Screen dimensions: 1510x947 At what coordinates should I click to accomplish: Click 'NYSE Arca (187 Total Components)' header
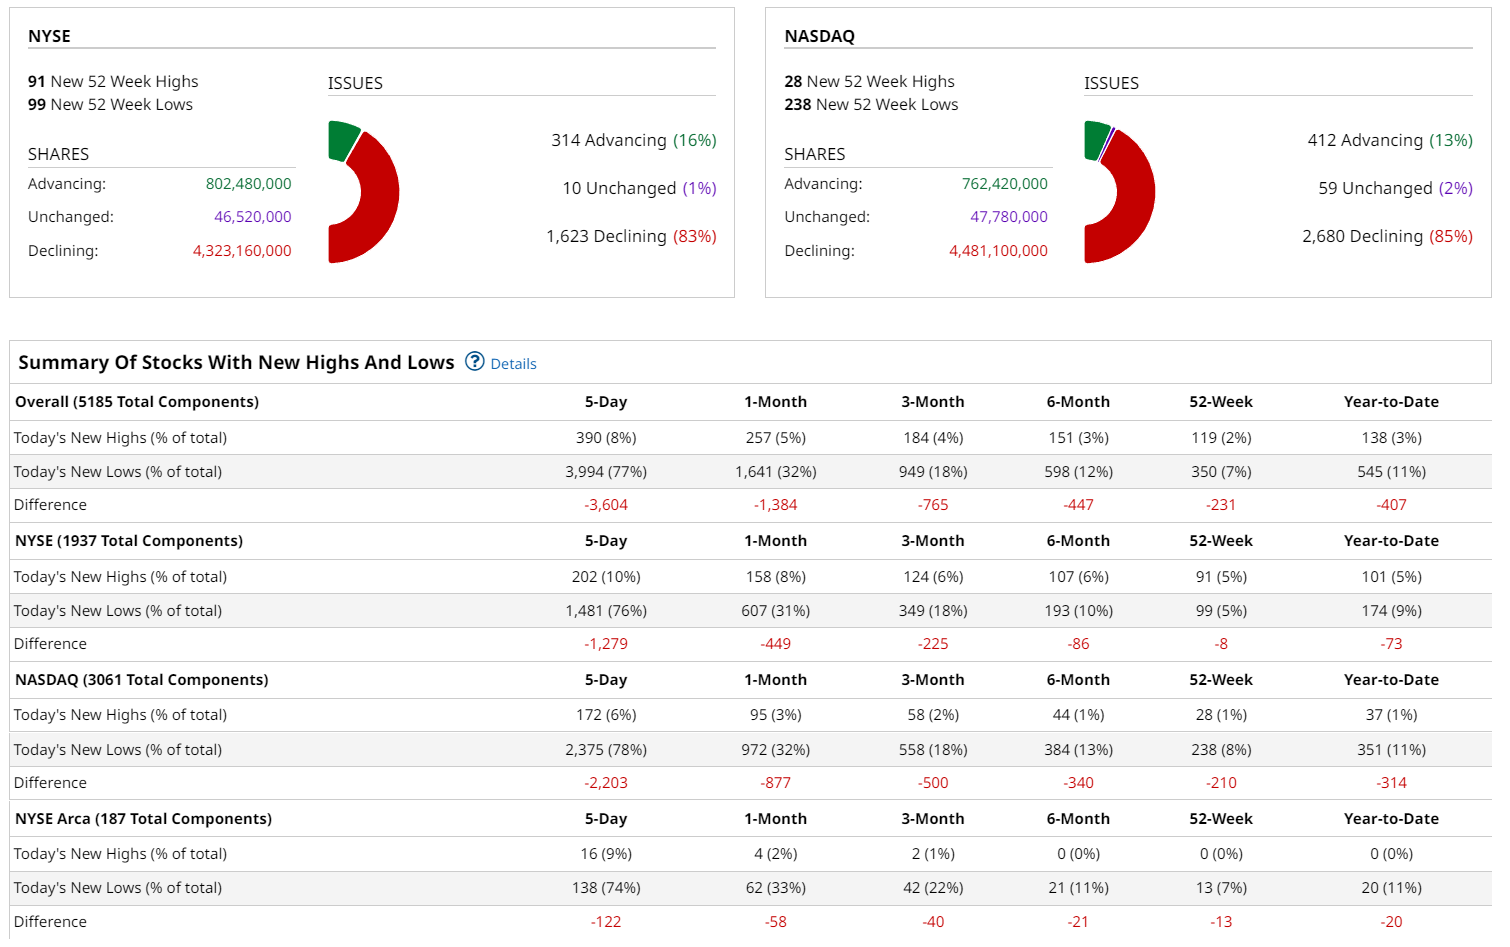pos(143,819)
